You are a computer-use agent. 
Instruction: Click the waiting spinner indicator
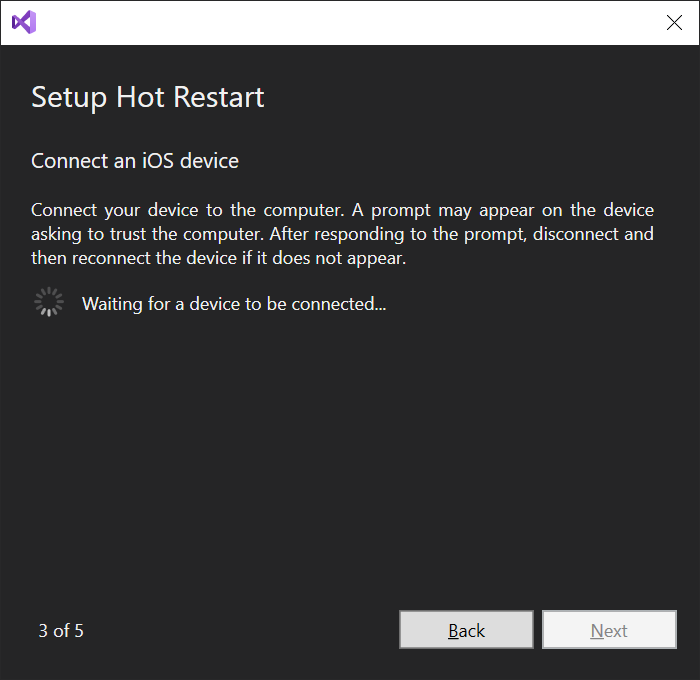[x=49, y=302]
